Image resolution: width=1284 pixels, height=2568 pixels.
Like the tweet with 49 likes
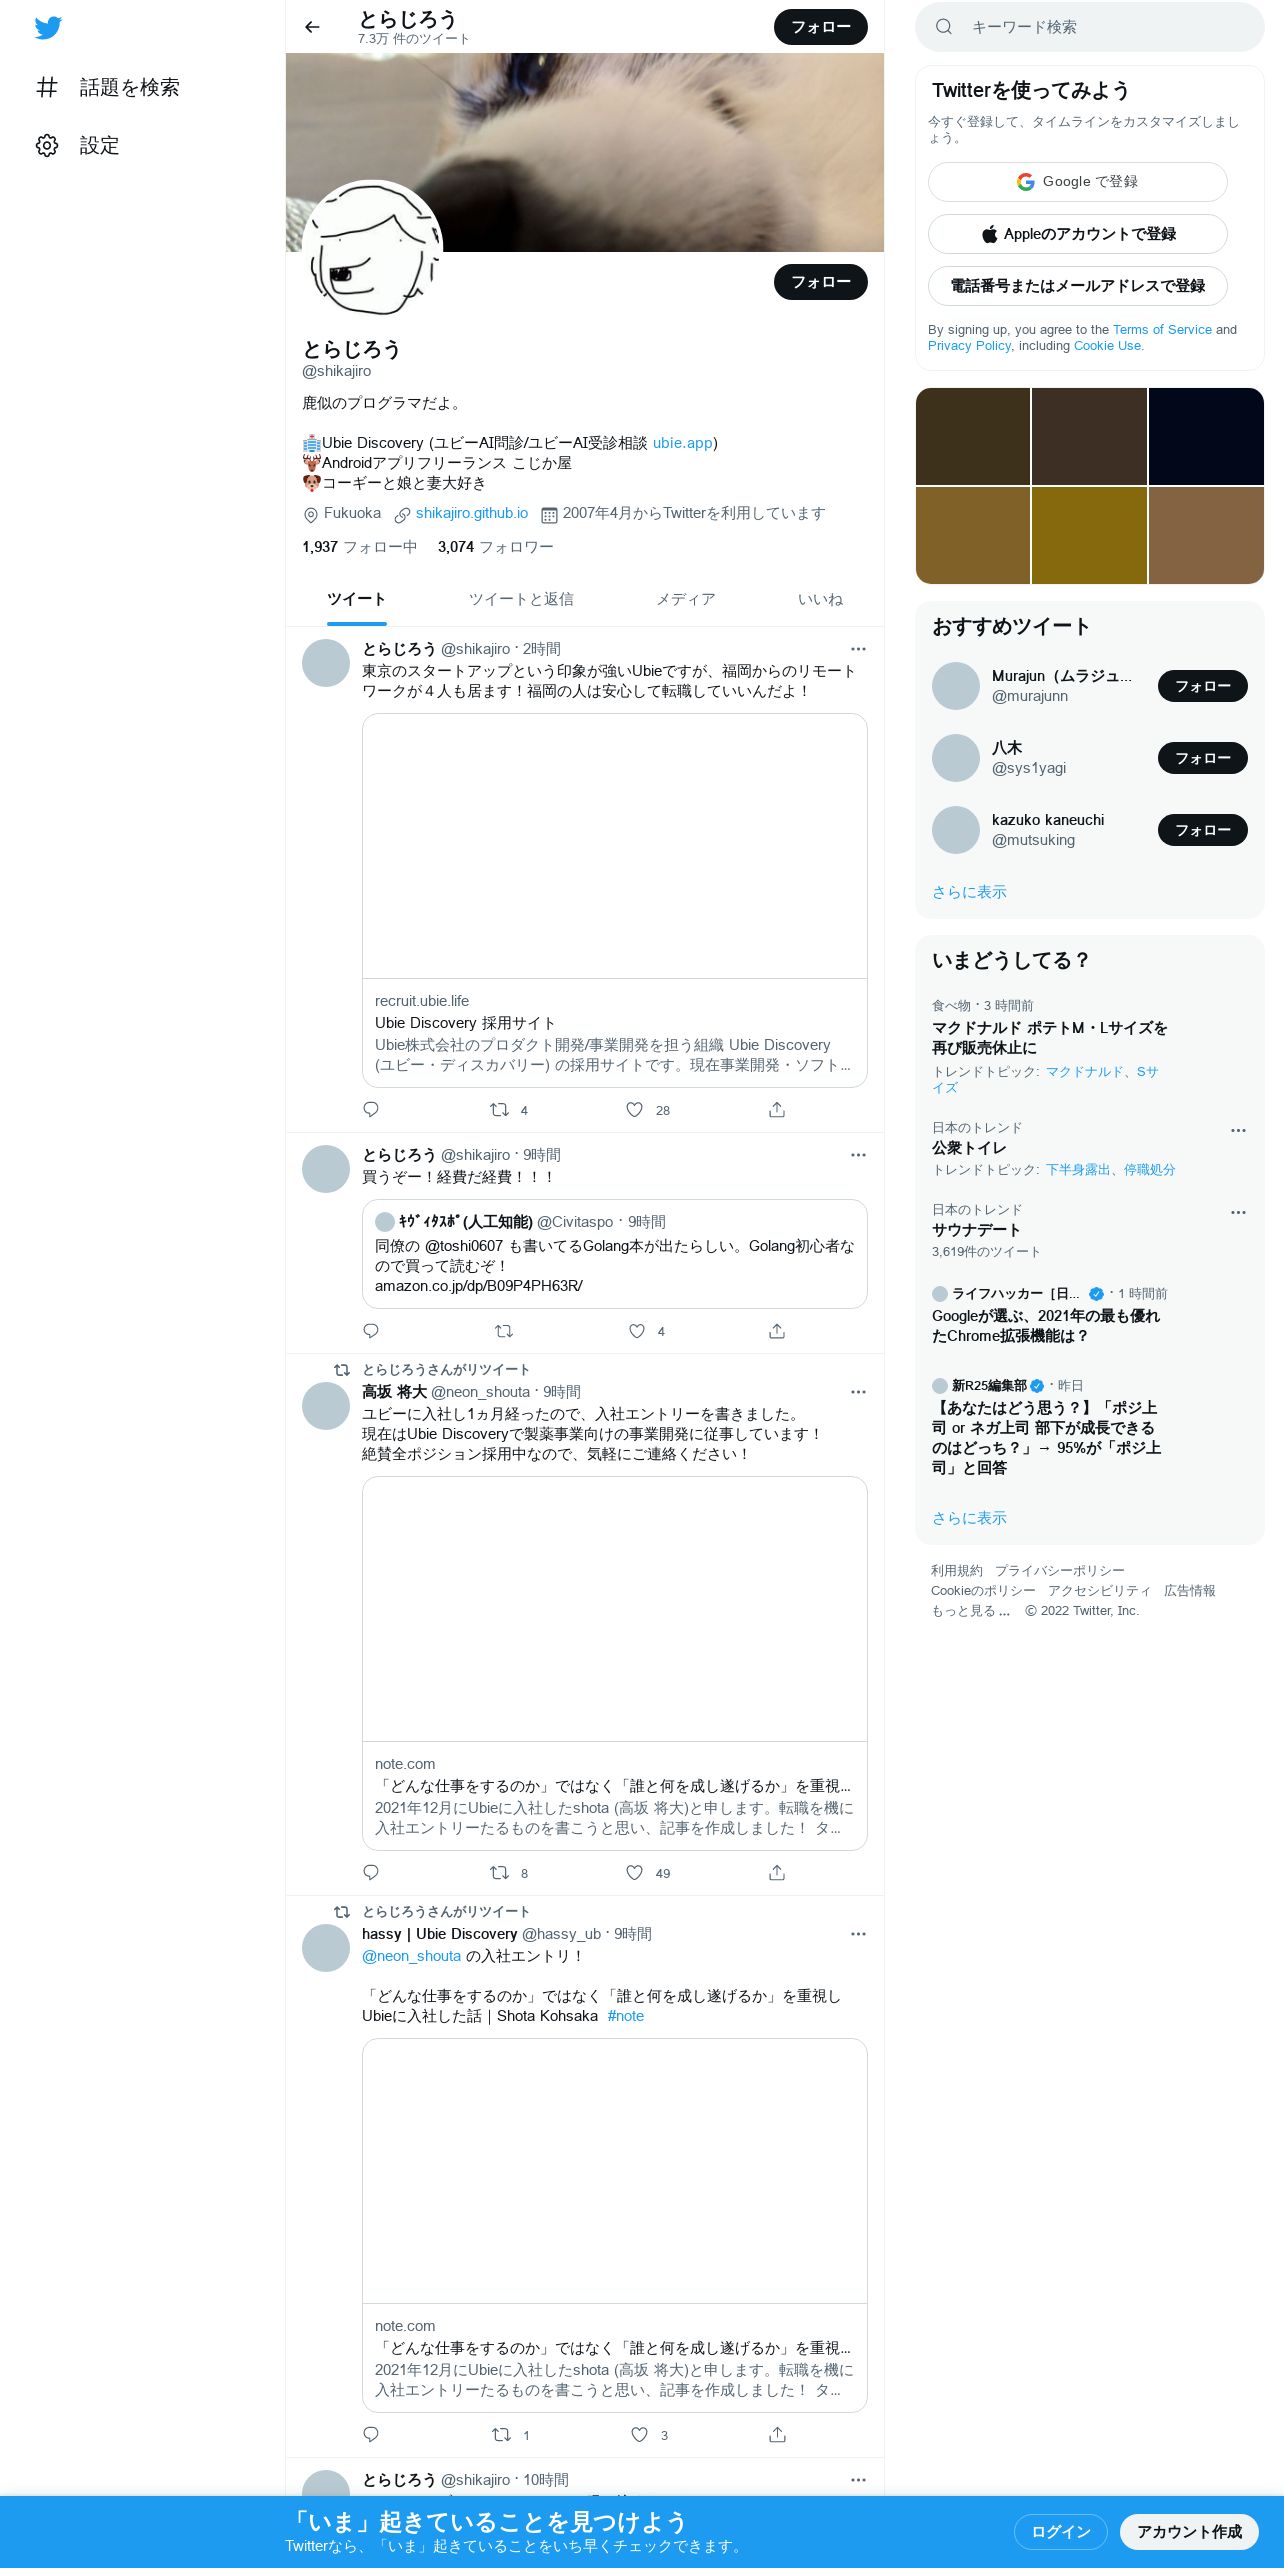[634, 1873]
